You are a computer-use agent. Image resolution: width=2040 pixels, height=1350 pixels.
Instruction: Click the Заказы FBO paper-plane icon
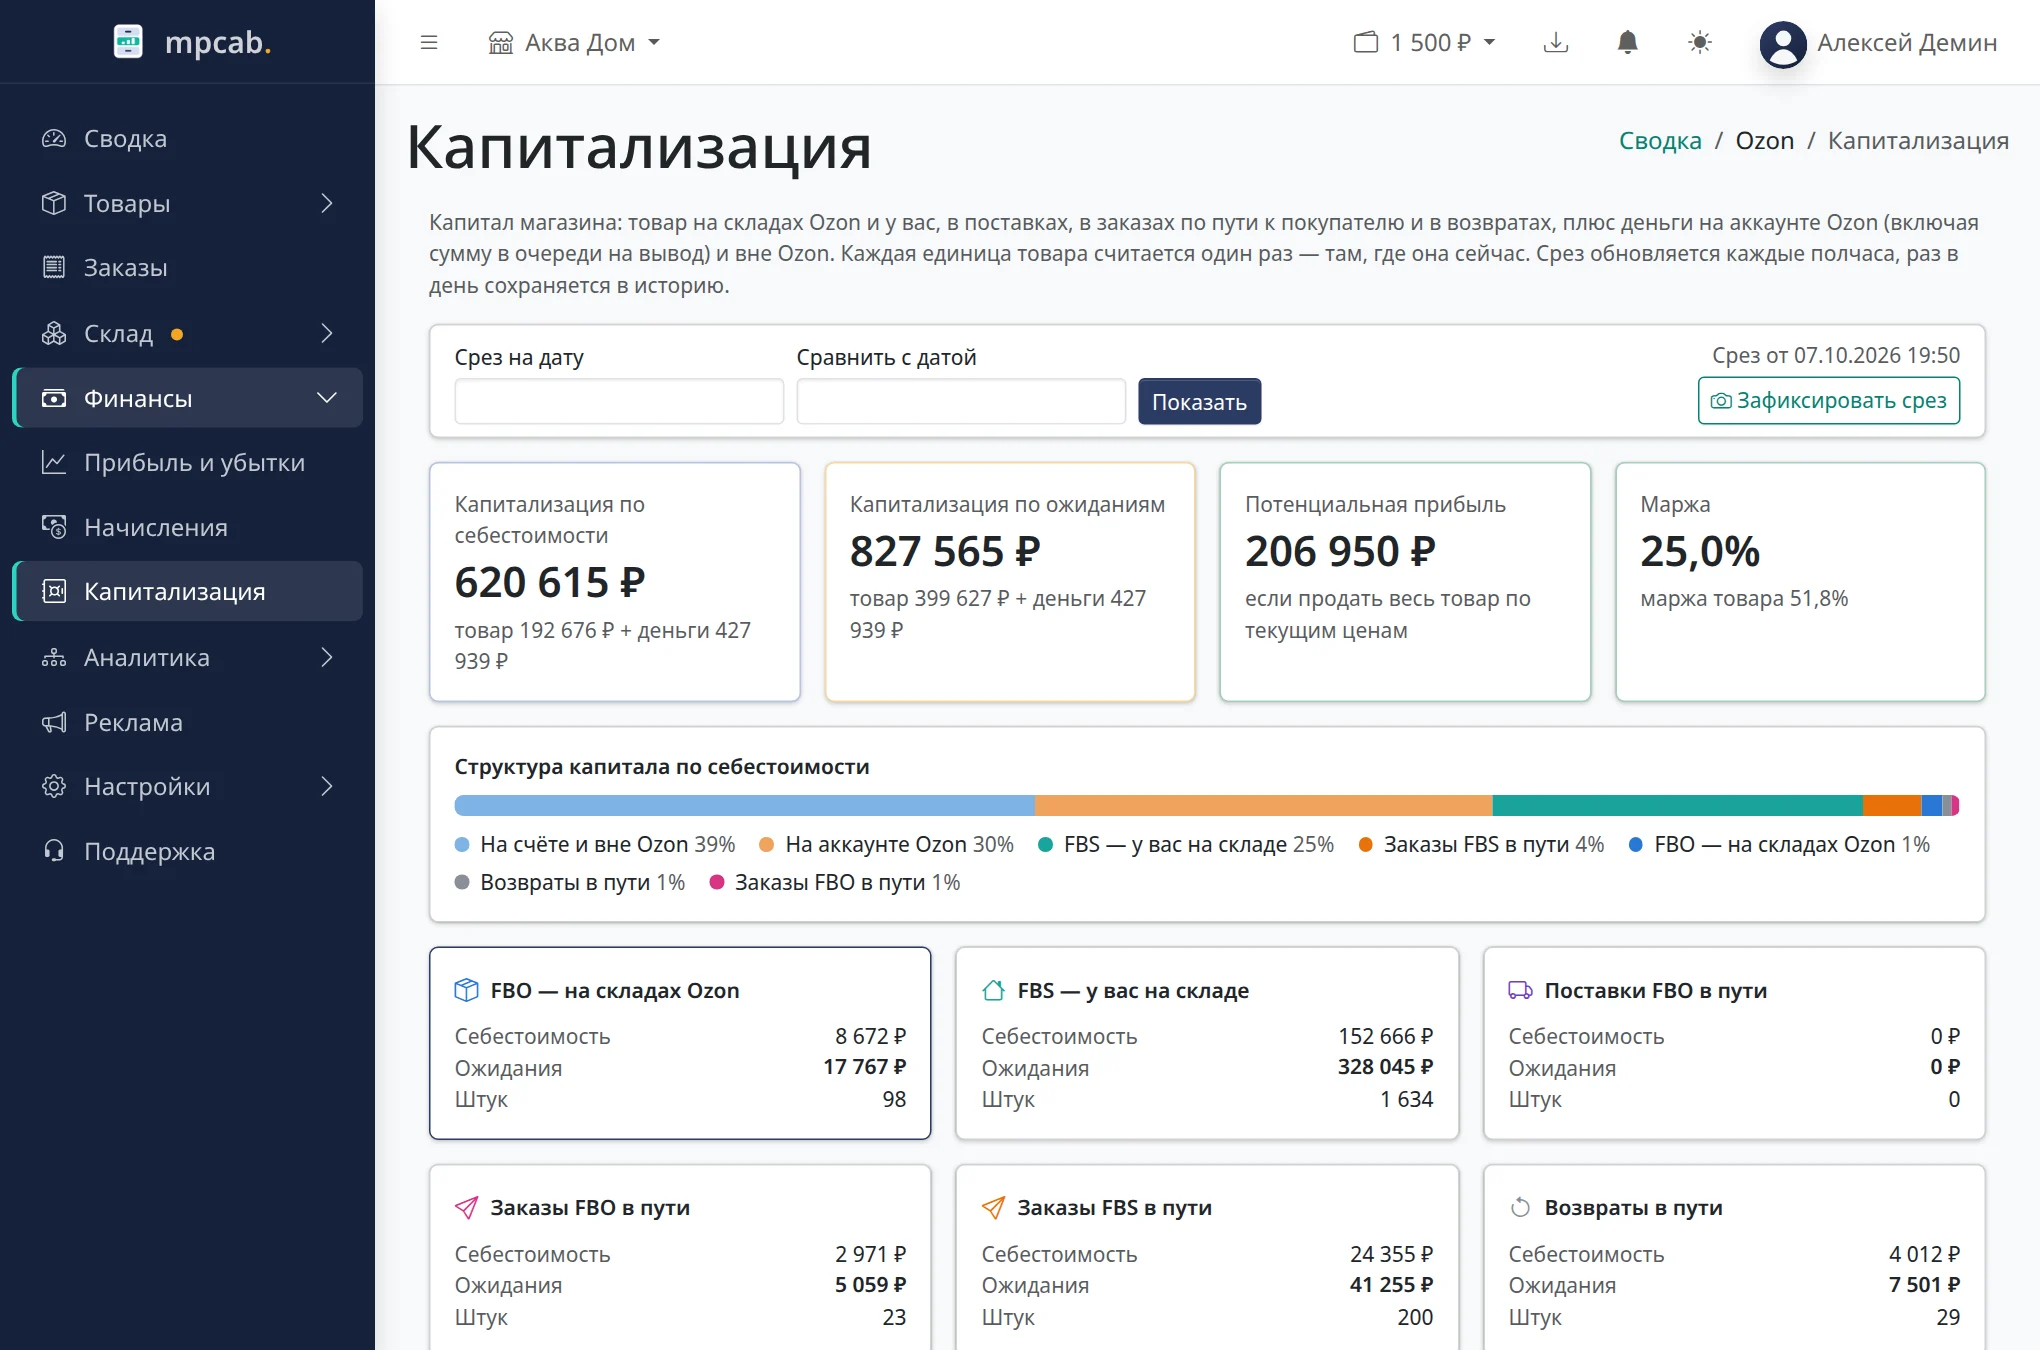pos(466,1207)
